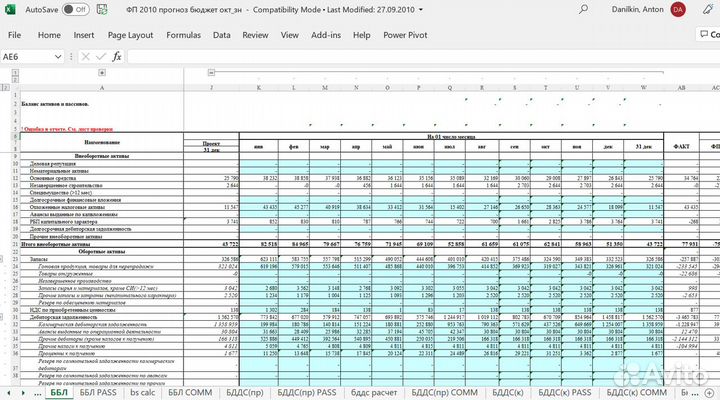Click the Save icon beside AutoSave
This screenshot has height=400, width=720.
pos(102,9)
